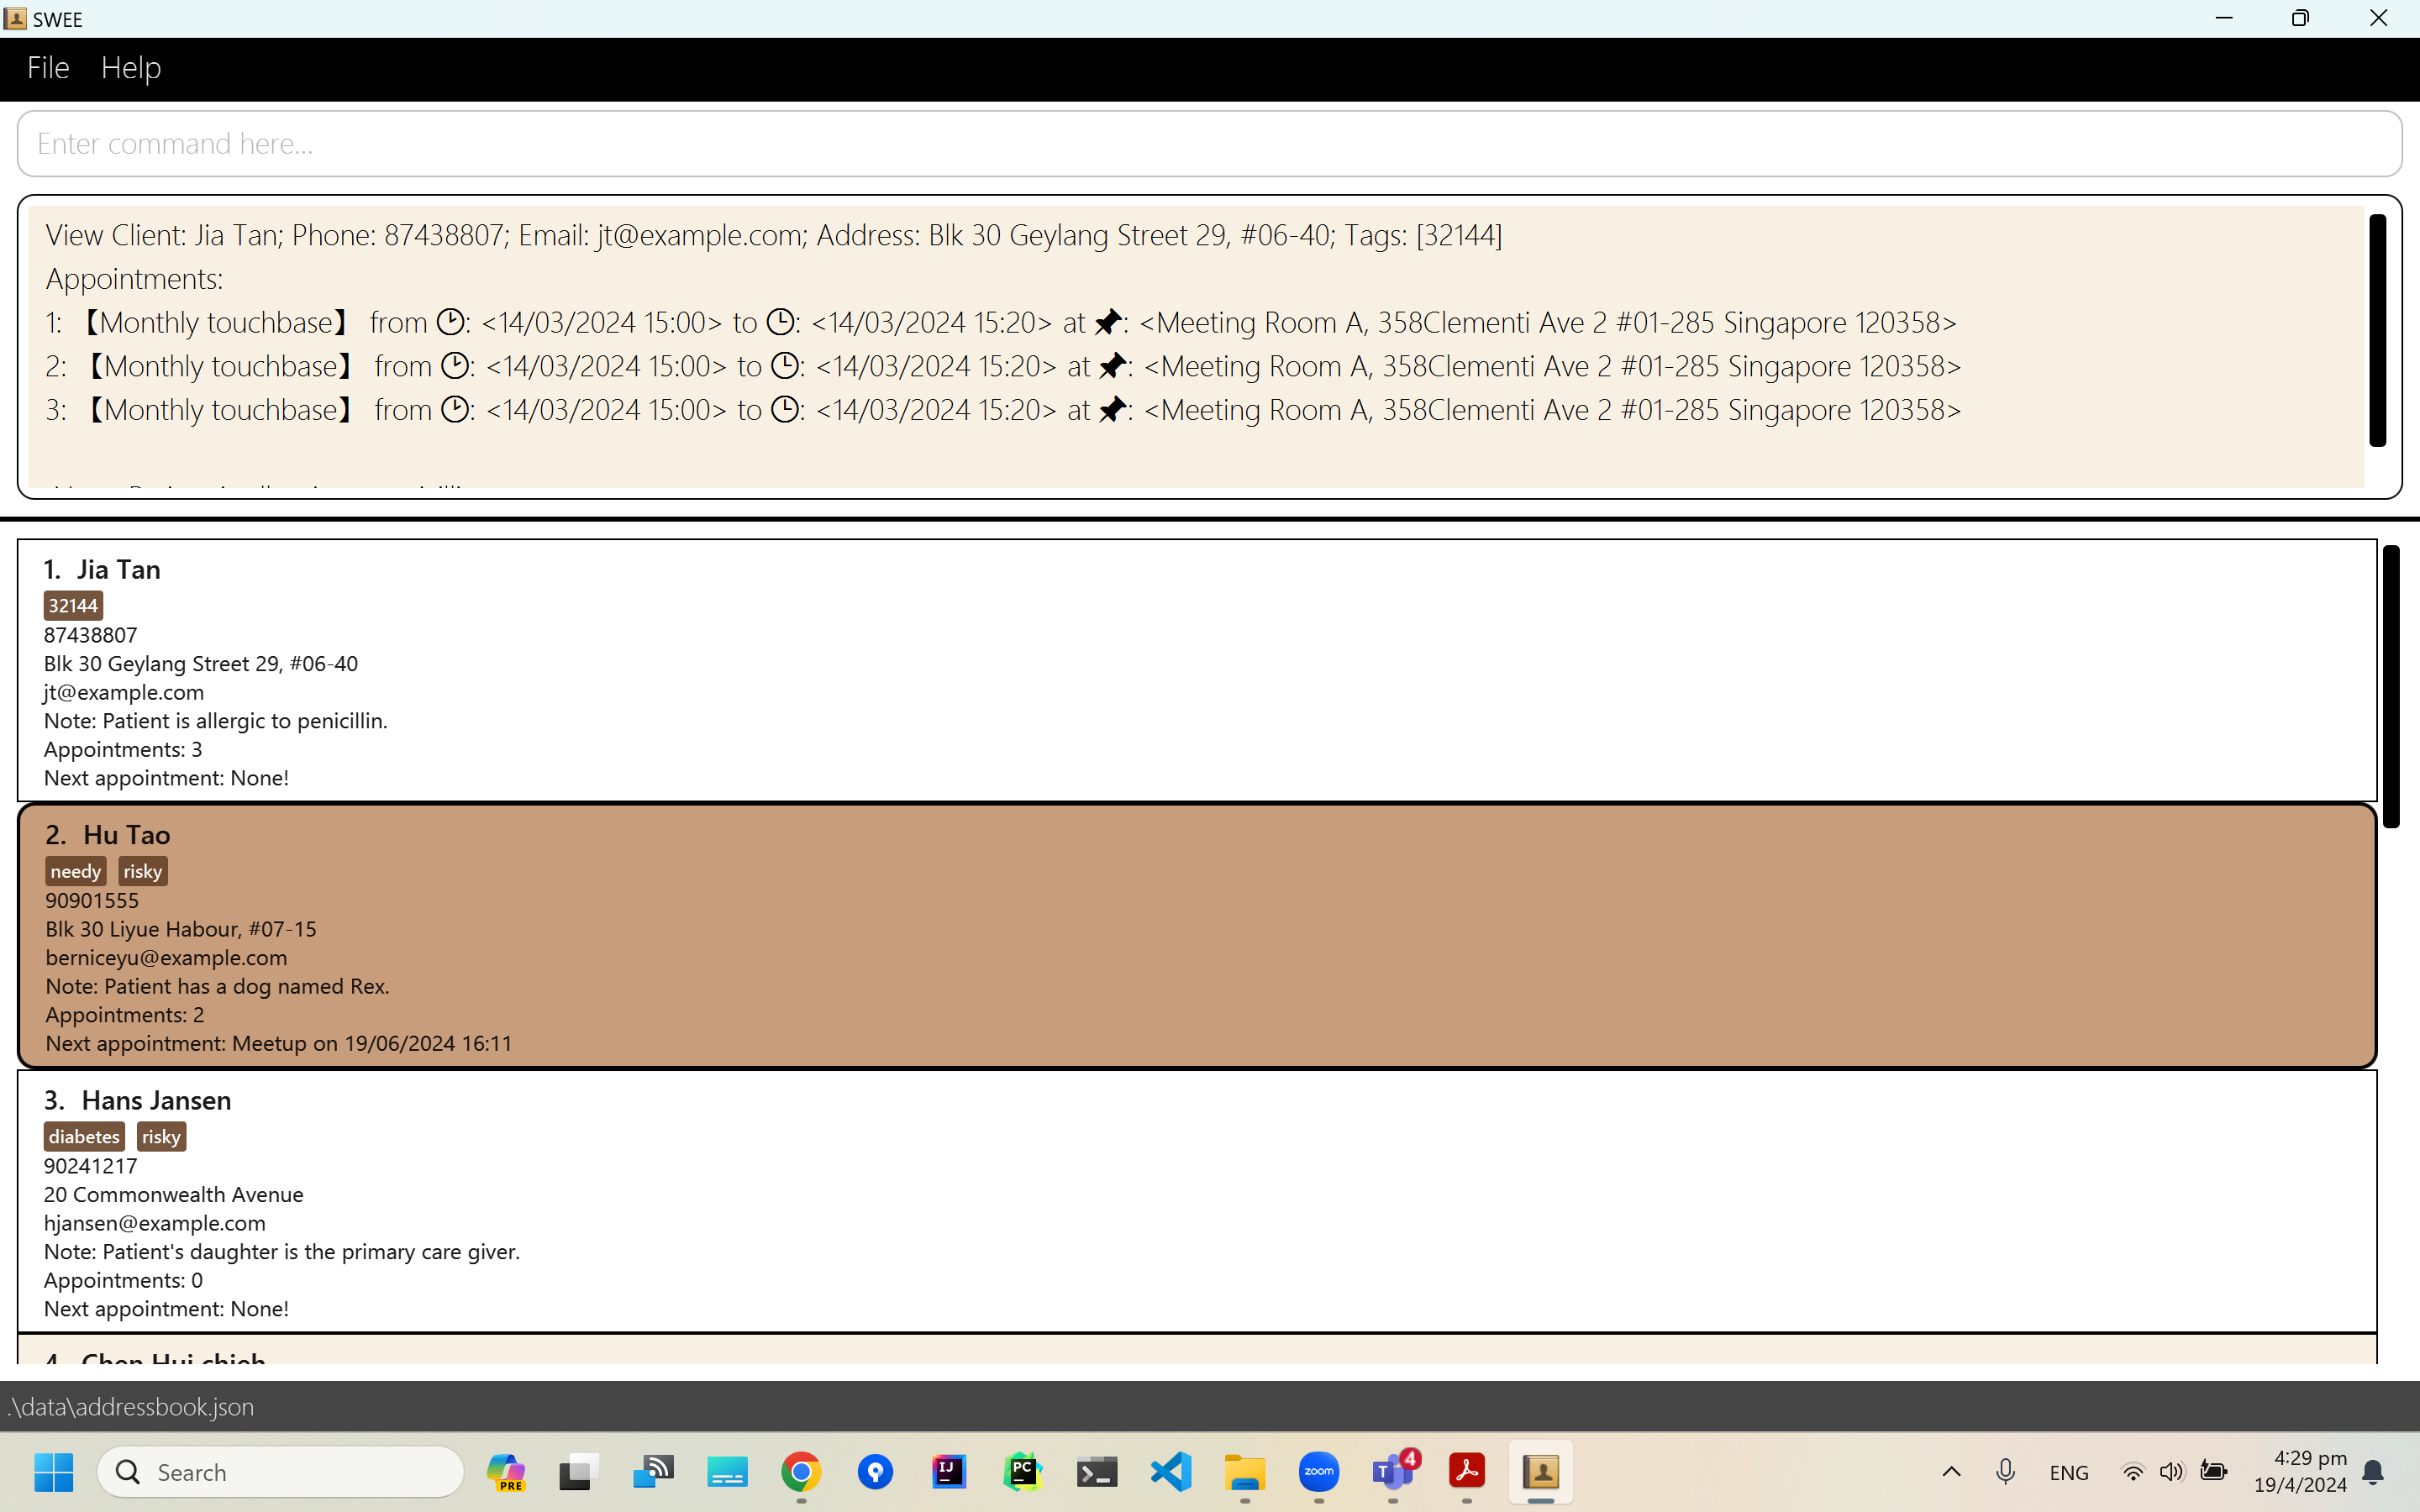The height and width of the screenshot is (1512, 2420).
Task: Open Adobe Acrobat from the taskbar
Action: click(x=1466, y=1472)
